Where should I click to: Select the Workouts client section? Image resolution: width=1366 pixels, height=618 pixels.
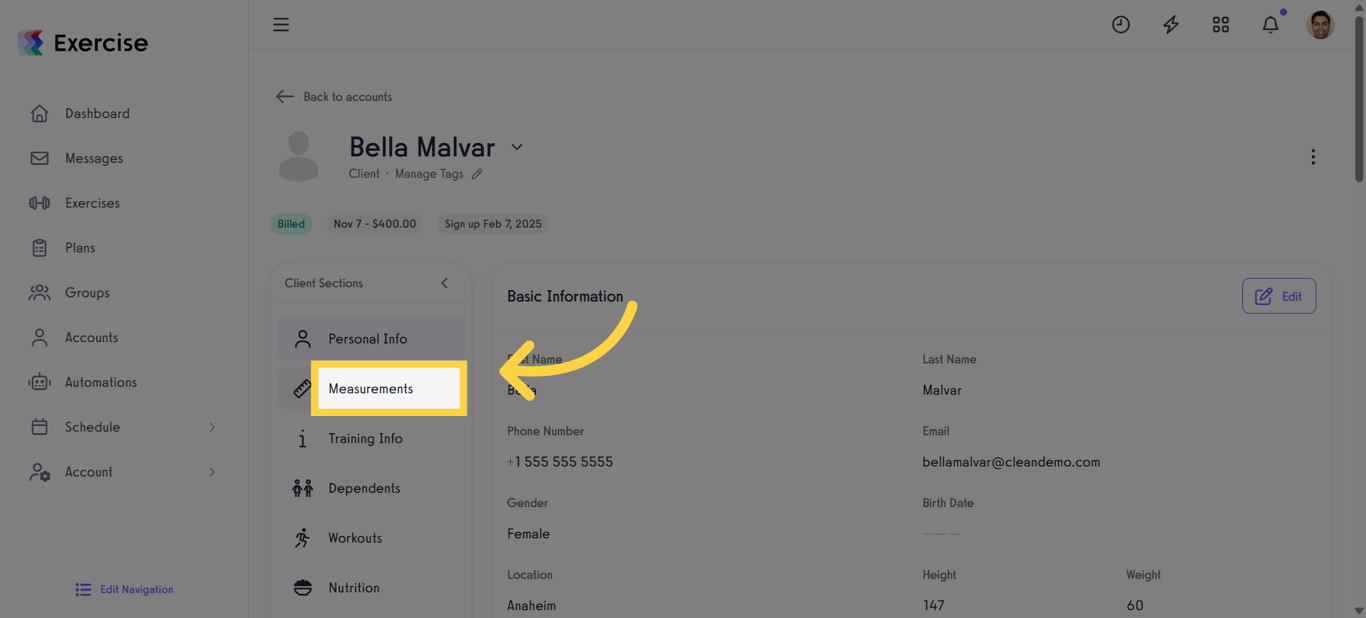371,538
